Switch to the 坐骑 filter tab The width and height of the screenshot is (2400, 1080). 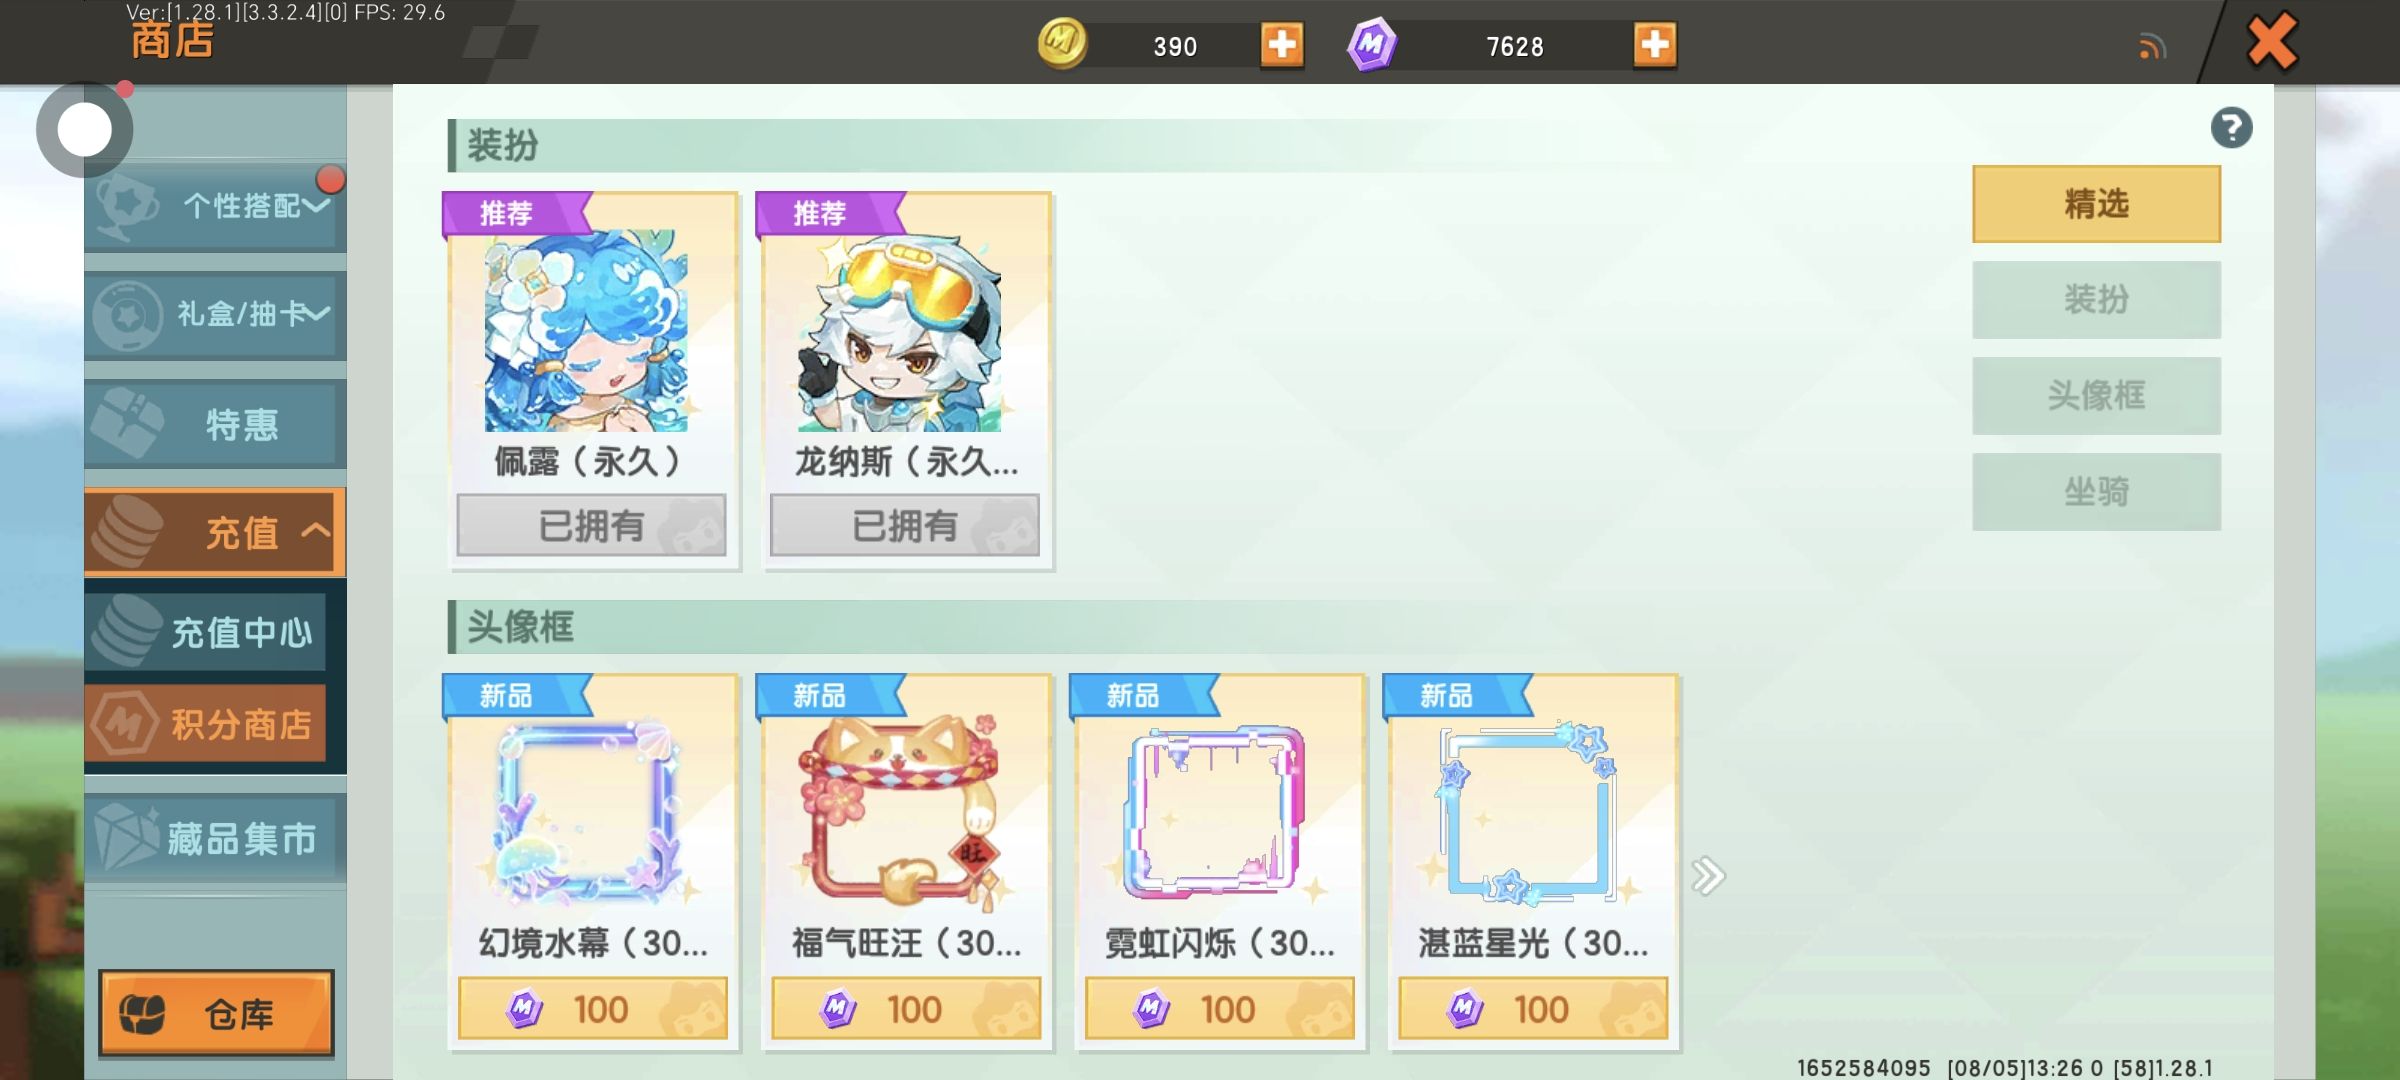(x=2096, y=492)
